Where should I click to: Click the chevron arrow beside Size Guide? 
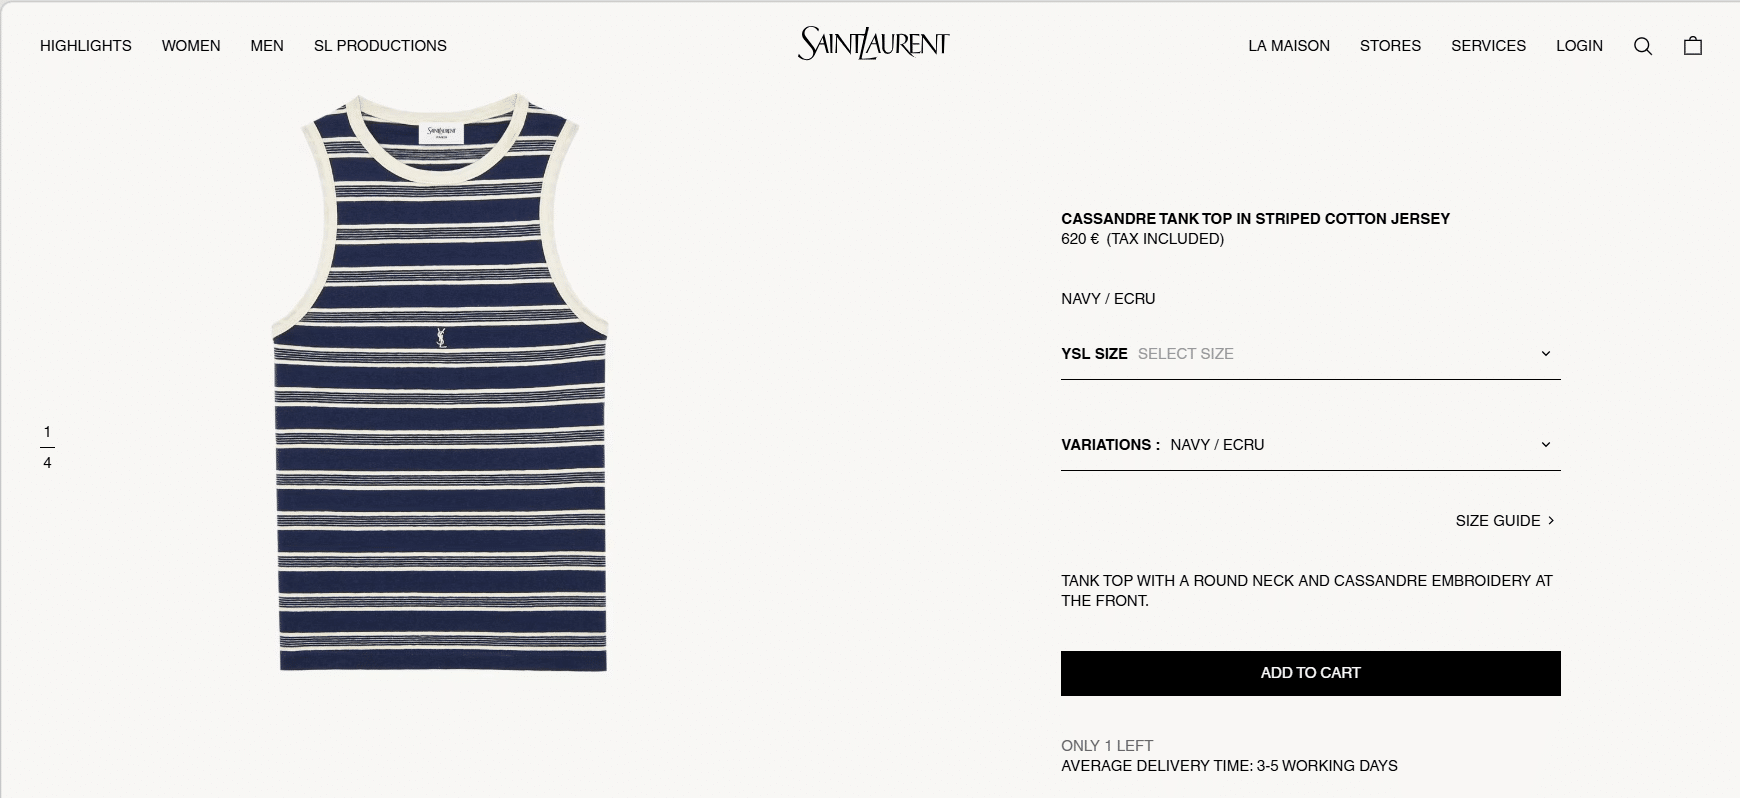pyautogui.click(x=1551, y=520)
